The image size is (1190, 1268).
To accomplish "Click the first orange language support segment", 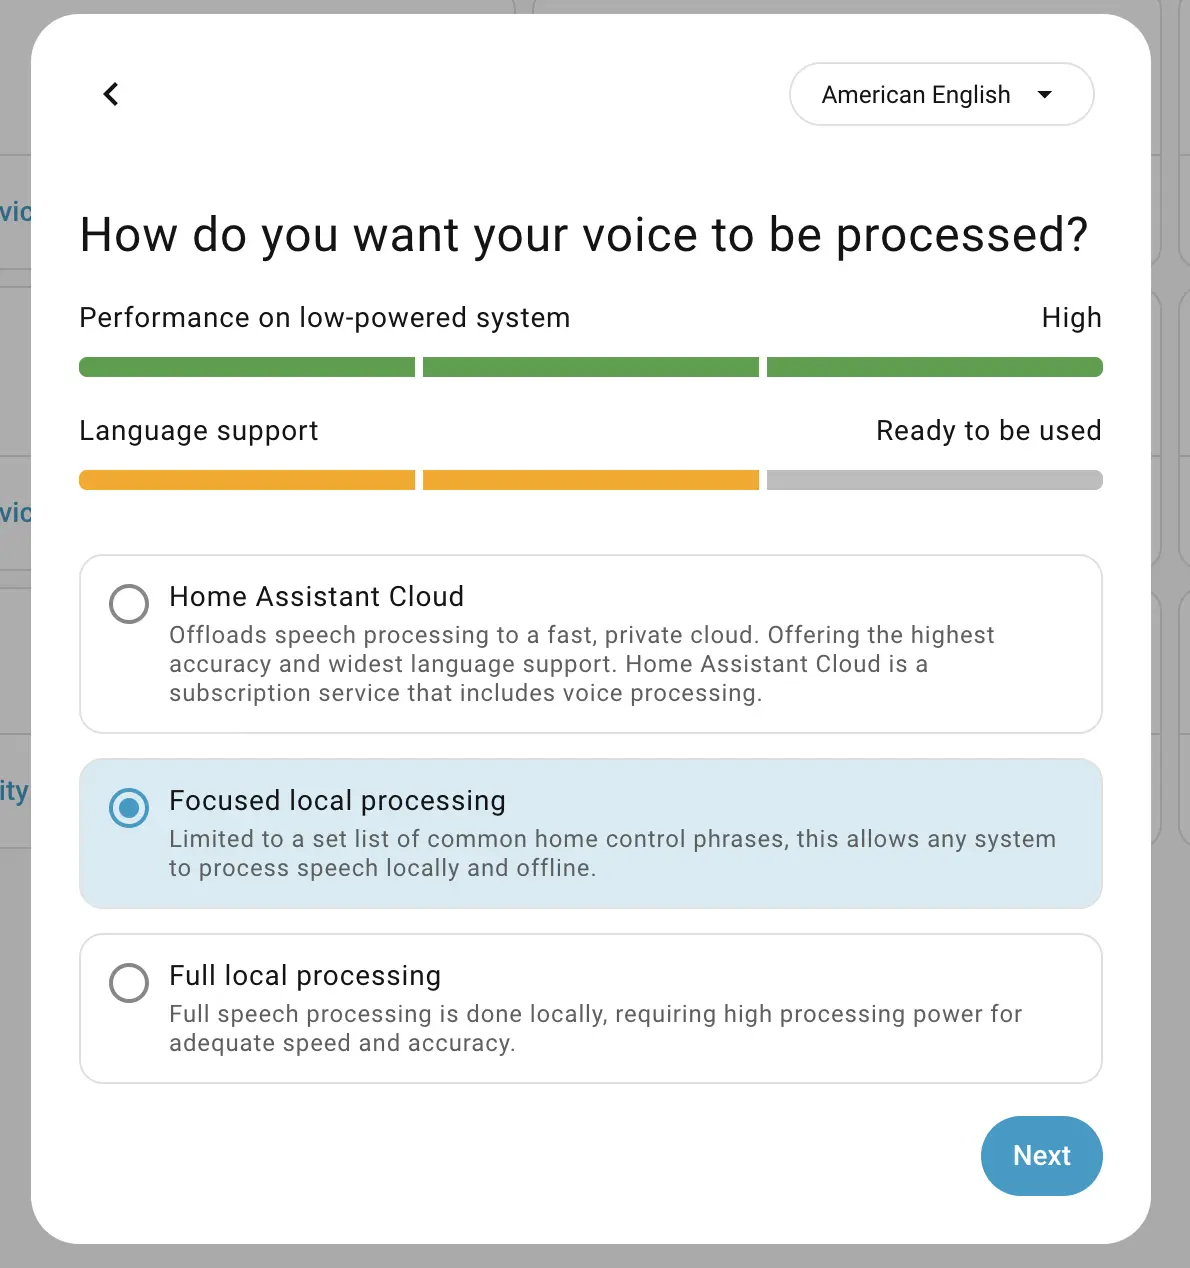I will point(247,480).
